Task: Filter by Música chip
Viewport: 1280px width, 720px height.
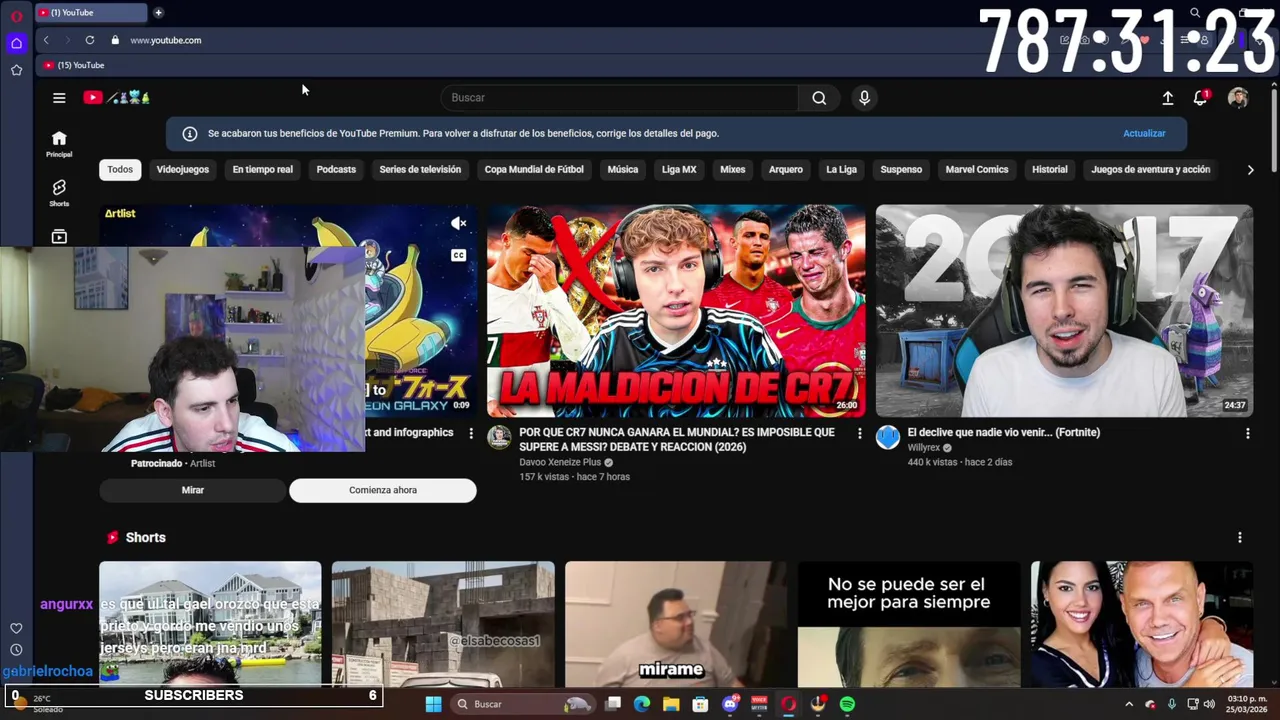Action: 623,170
